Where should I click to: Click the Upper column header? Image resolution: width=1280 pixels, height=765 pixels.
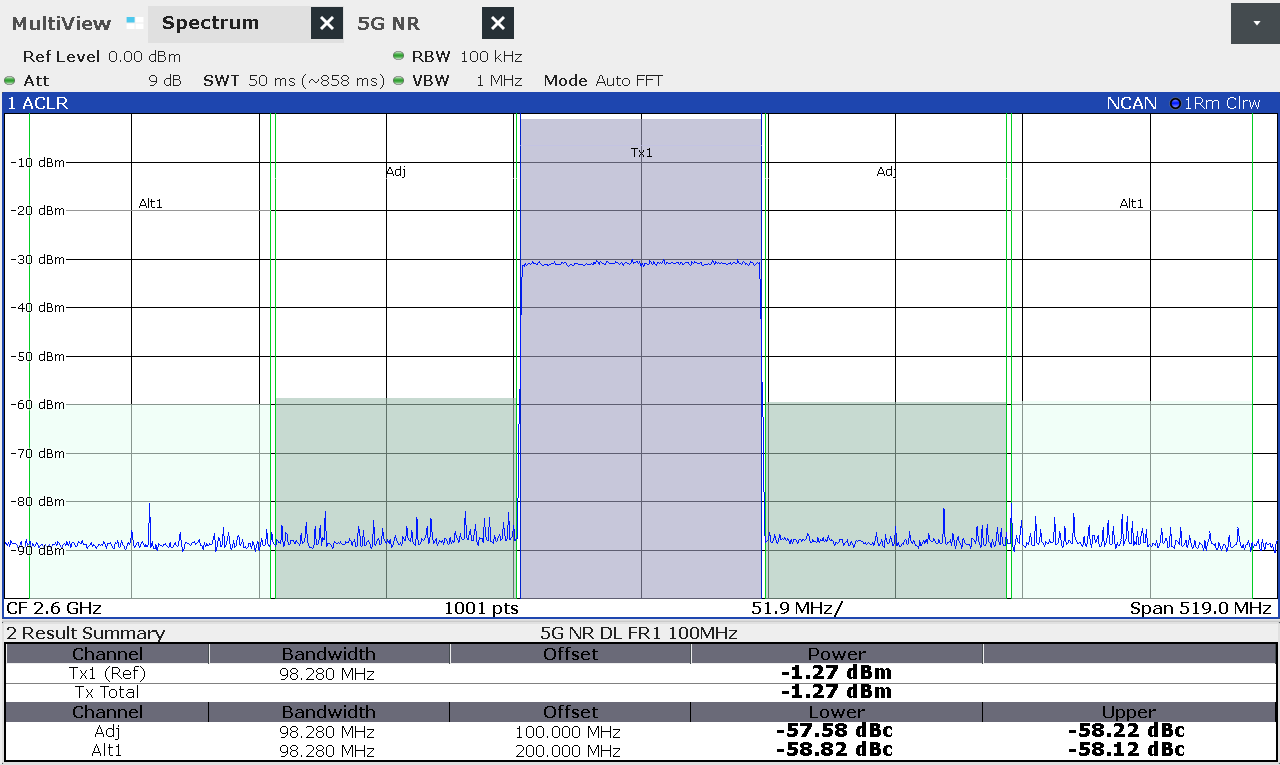(1128, 712)
